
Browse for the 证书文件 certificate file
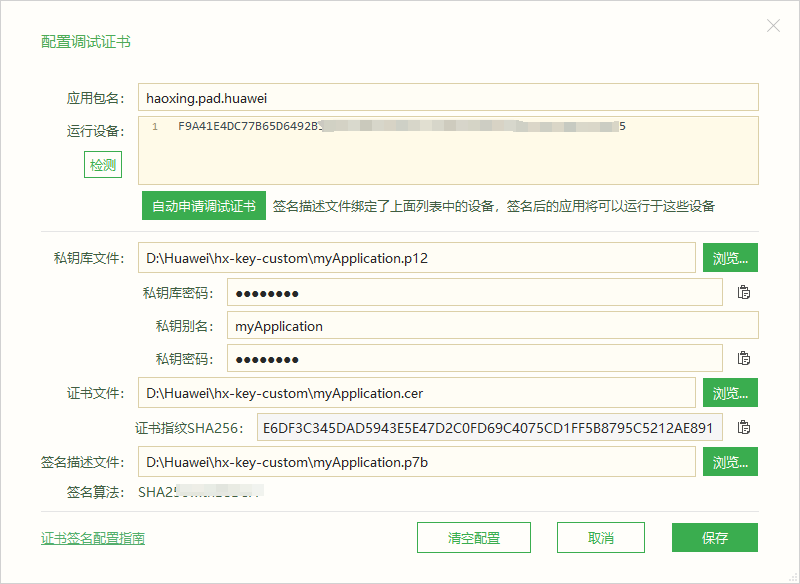(x=729, y=392)
